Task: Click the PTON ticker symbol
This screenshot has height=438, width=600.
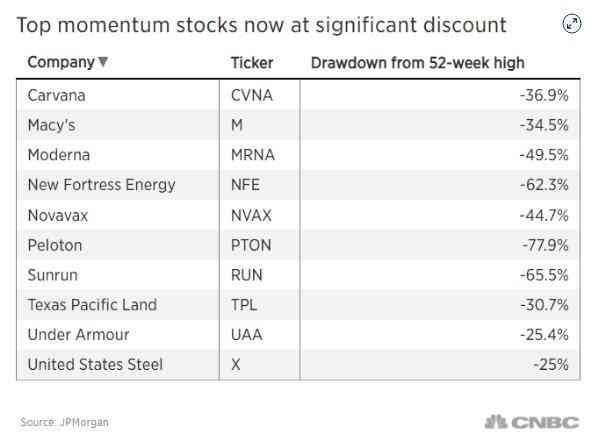Action: click(251, 245)
